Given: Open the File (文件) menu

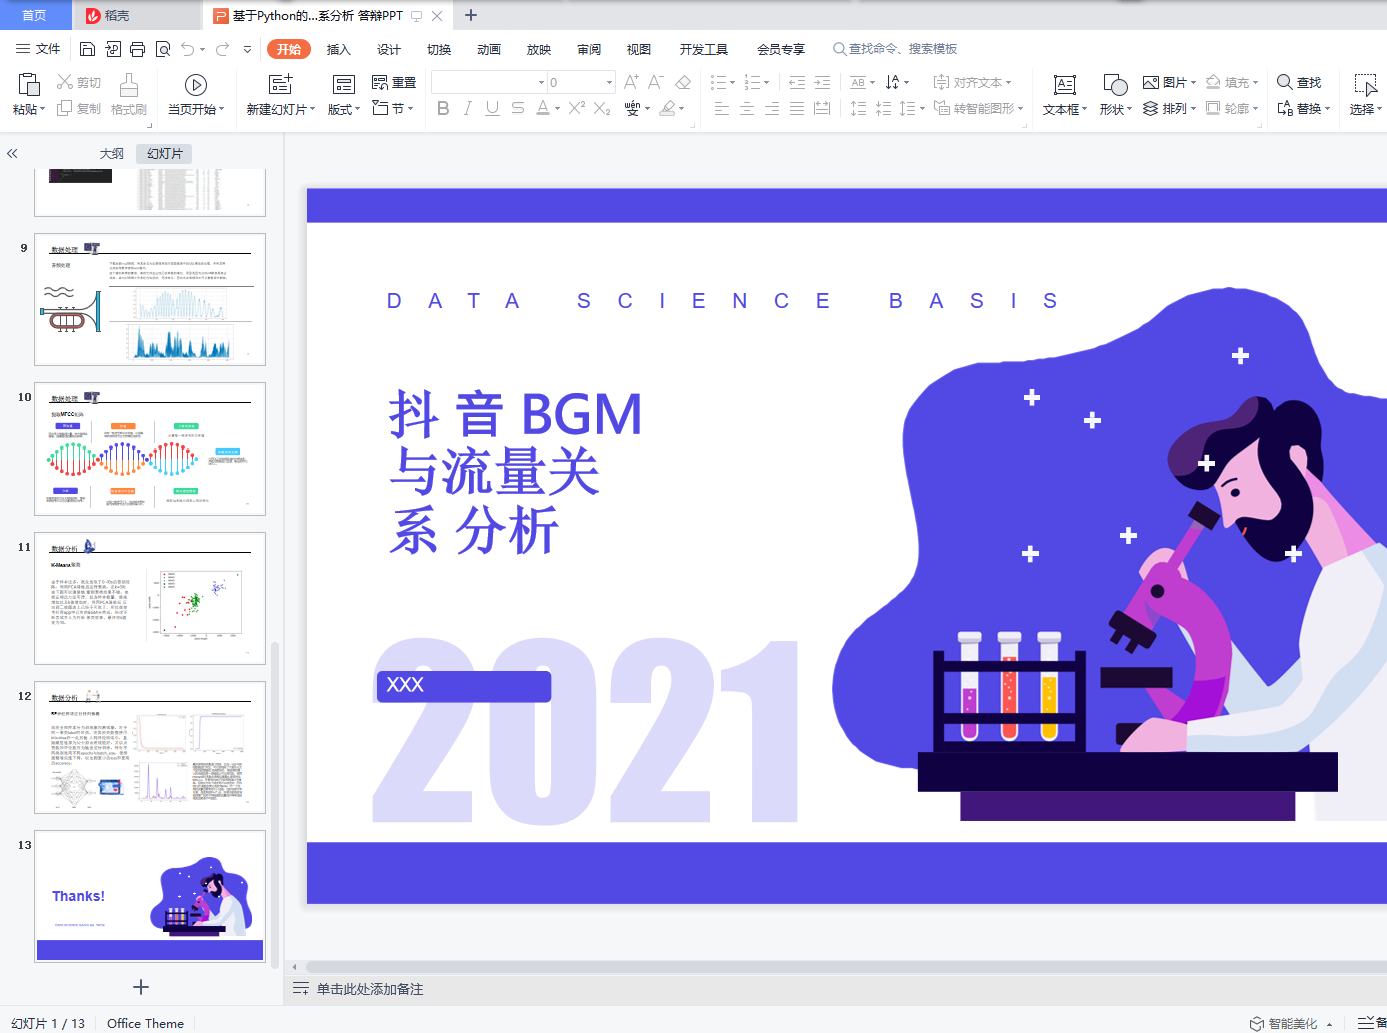Looking at the screenshot, I should click(38, 49).
